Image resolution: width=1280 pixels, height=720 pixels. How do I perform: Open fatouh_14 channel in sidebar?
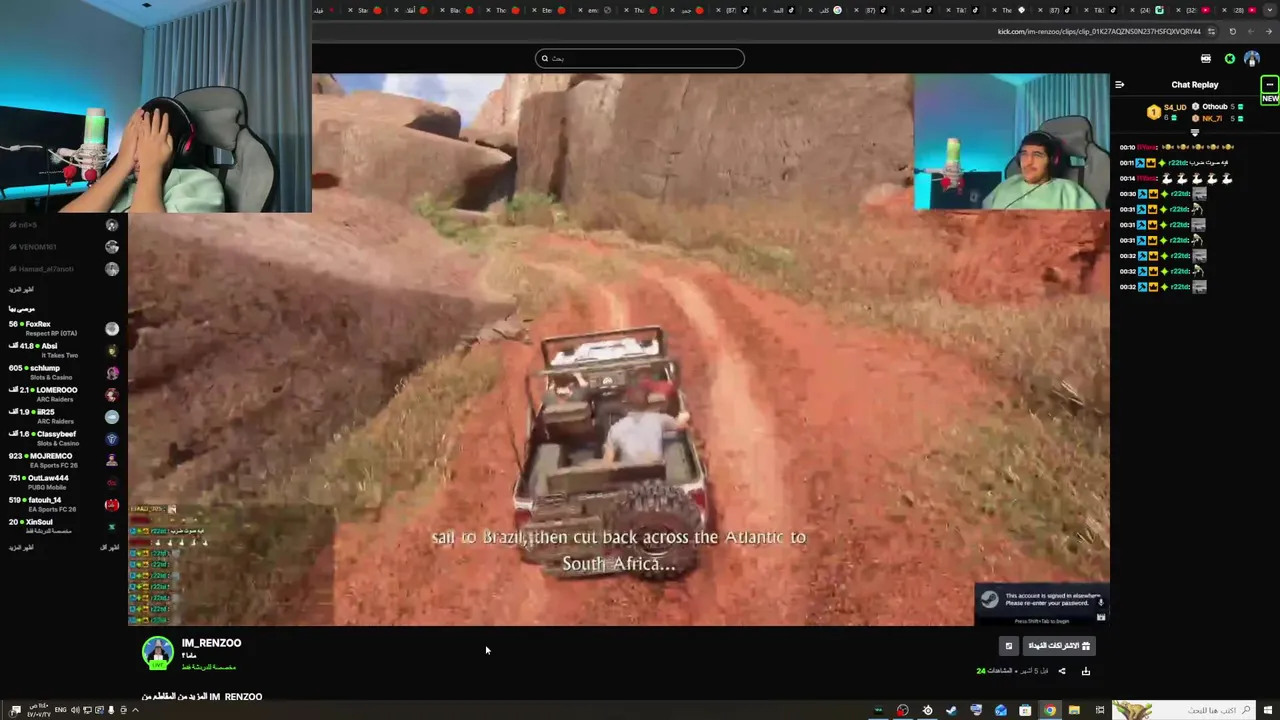tap(62, 504)
